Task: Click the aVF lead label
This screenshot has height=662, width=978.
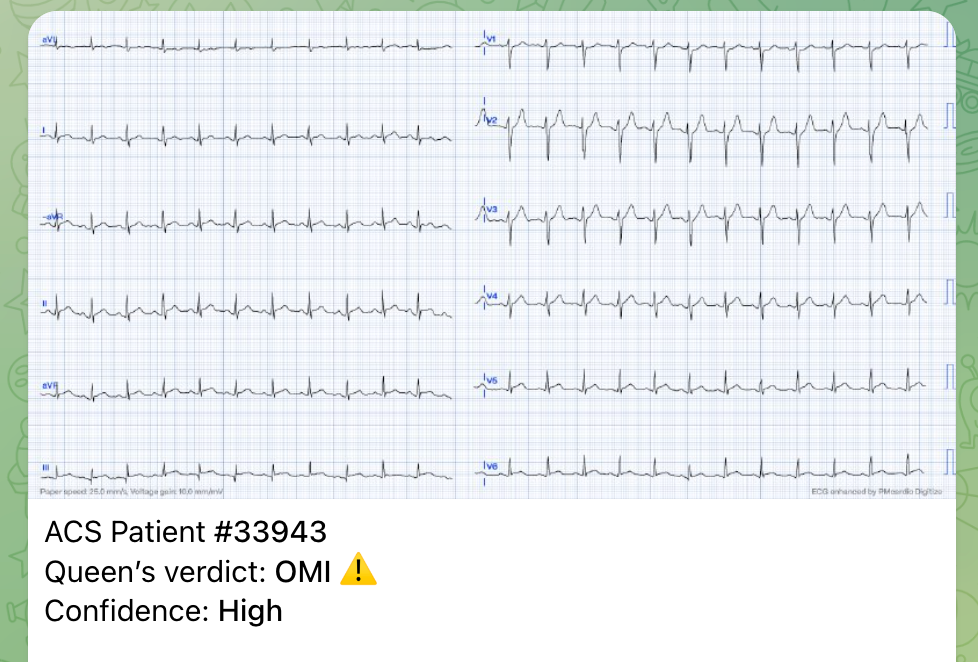Action: [x=49, y=386]
